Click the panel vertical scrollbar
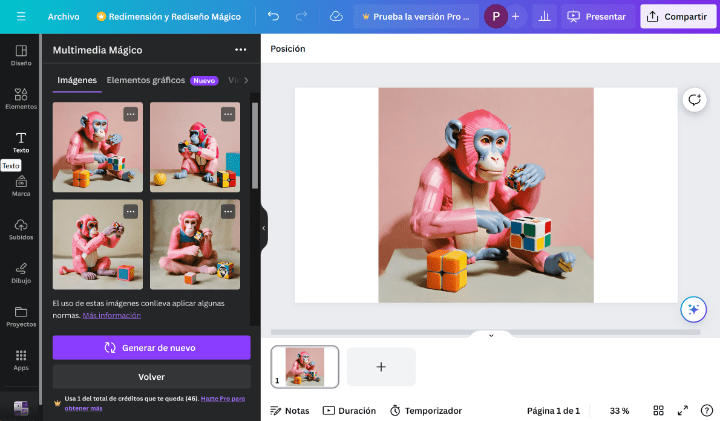This screenshot has height=421, width=720. pyautogui.click(x=255, y=146)
